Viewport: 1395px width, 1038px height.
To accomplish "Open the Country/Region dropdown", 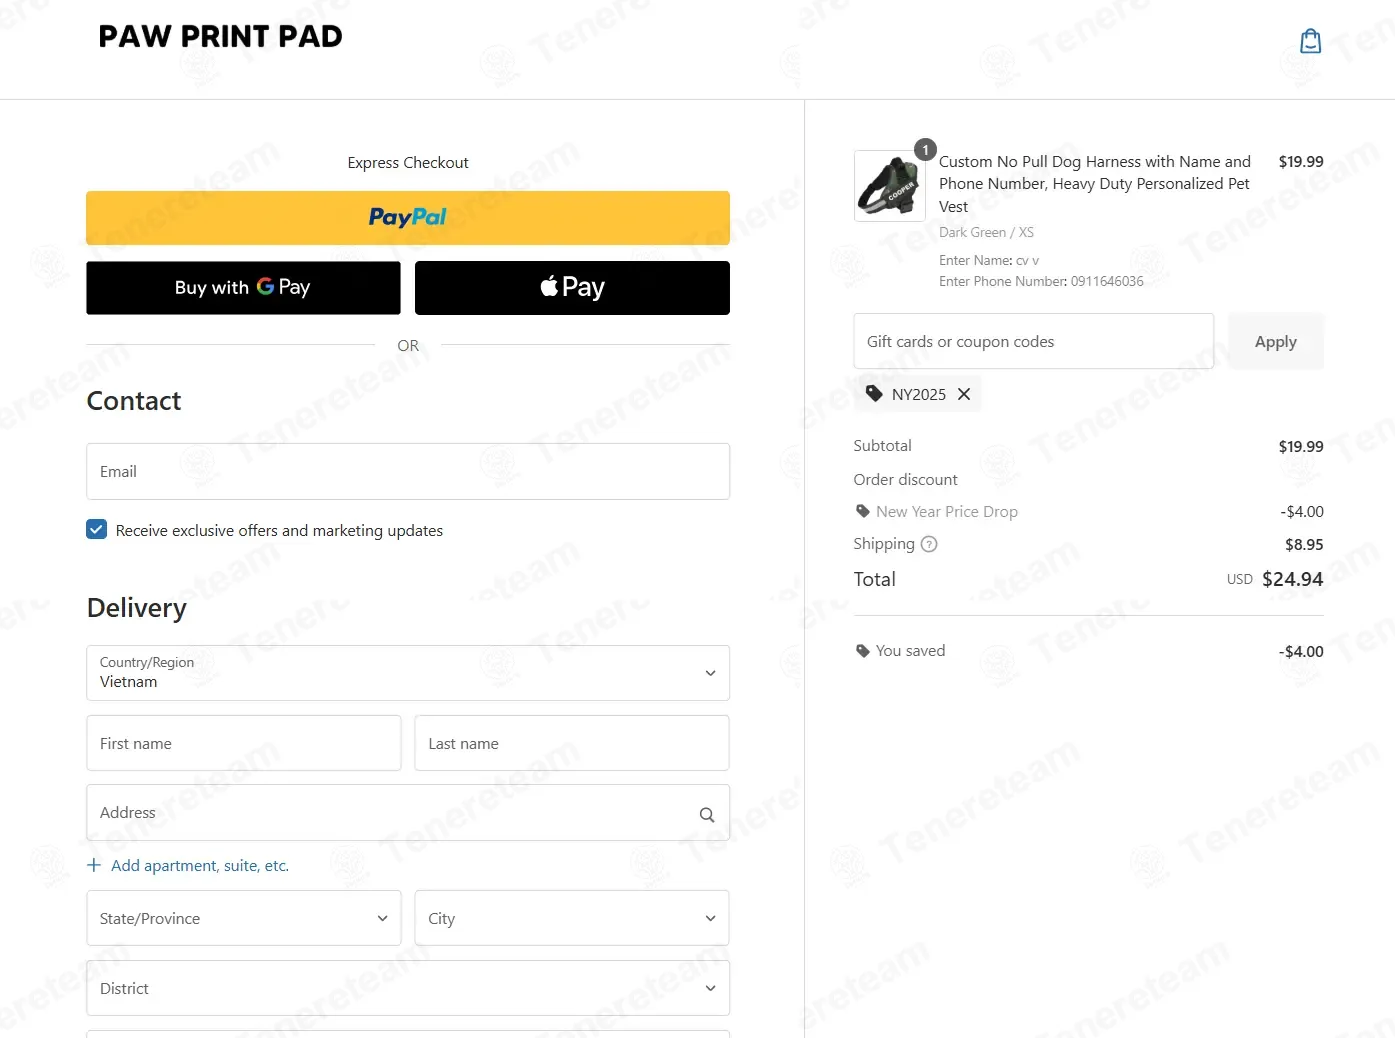I will (x=408, y=673).
